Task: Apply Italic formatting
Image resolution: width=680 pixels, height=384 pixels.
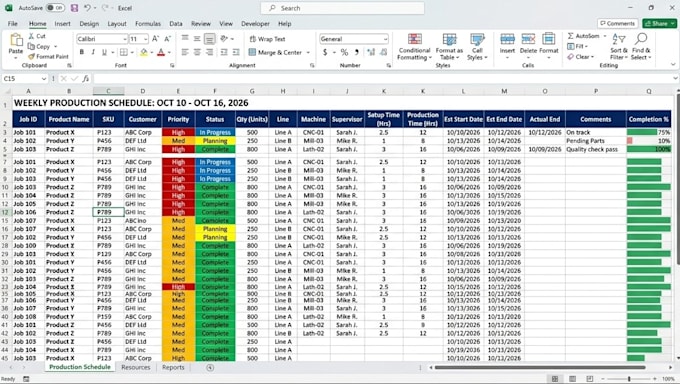Action: coord(93,52)
